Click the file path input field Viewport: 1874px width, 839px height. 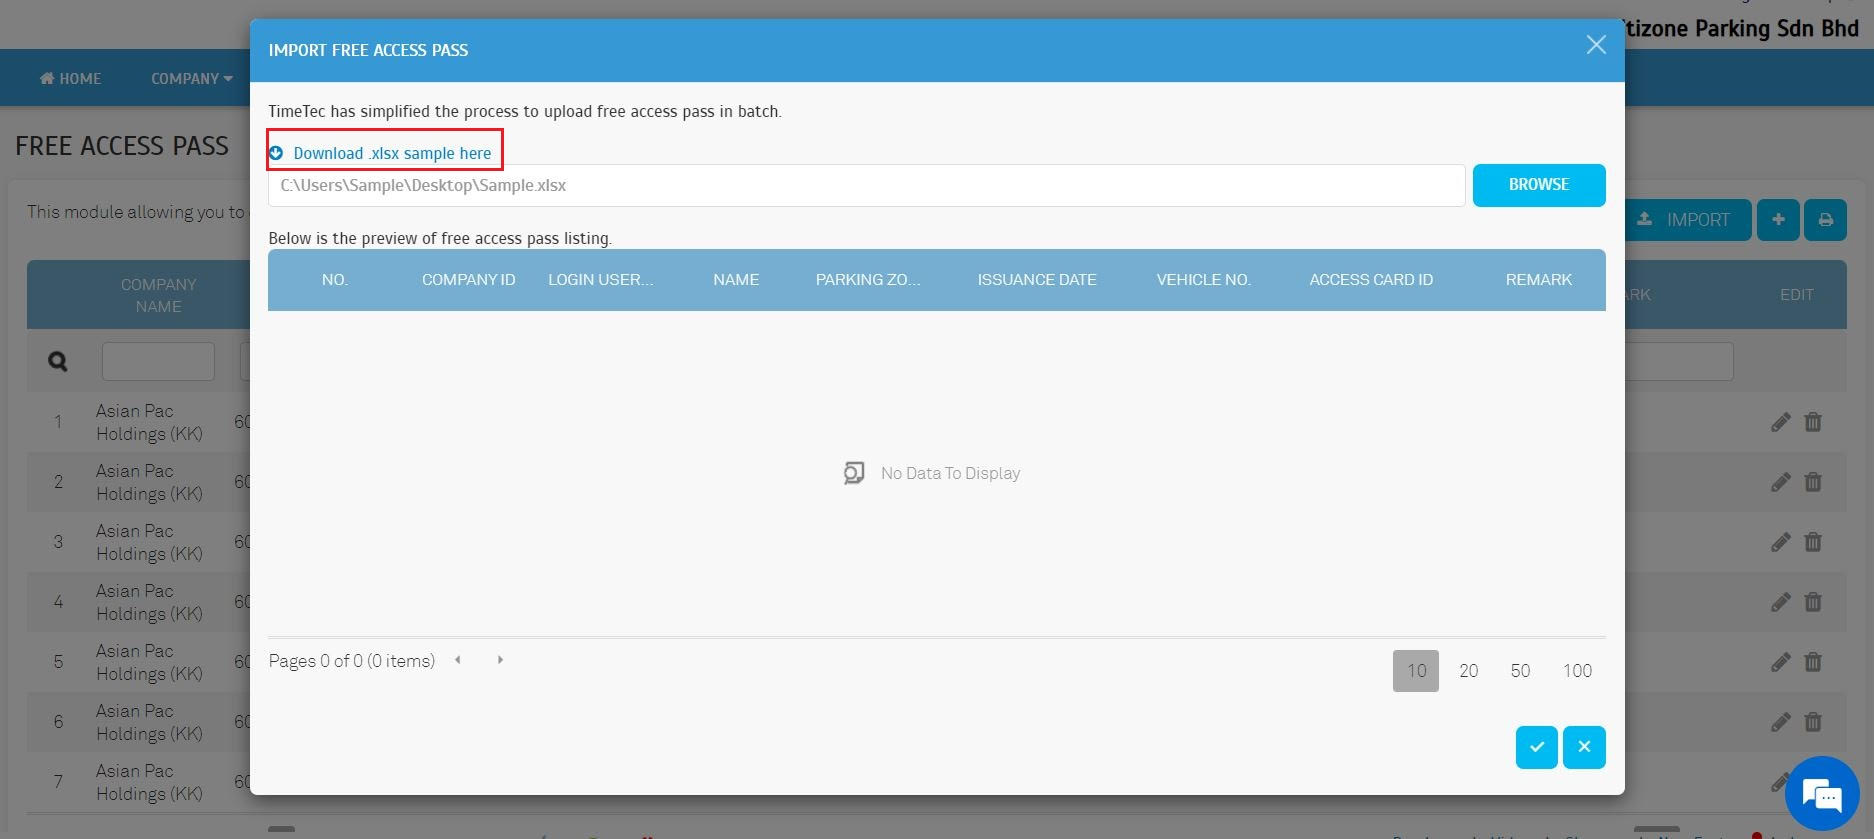point(865,186)
